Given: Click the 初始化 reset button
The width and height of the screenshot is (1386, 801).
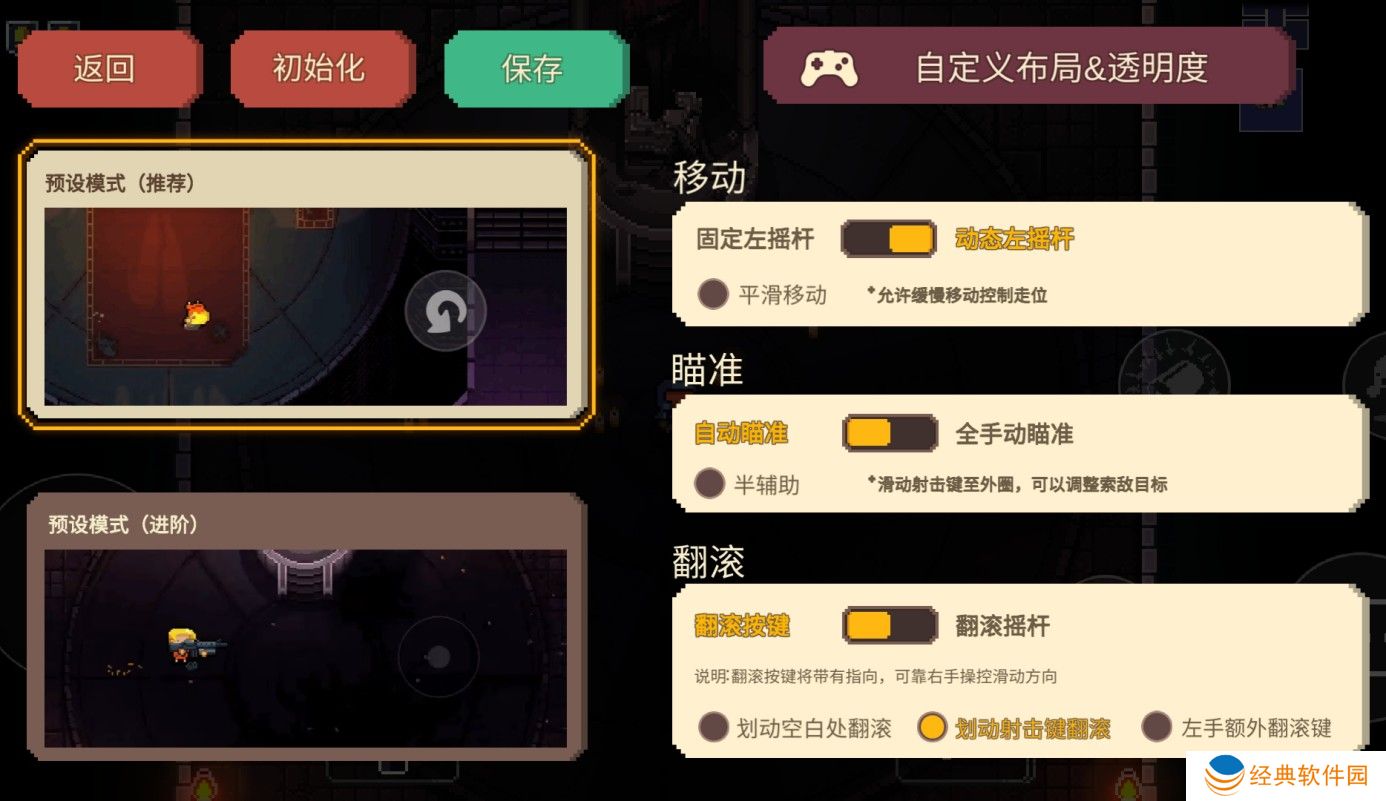Looking at the screenshot, I should tap(319, 68).
